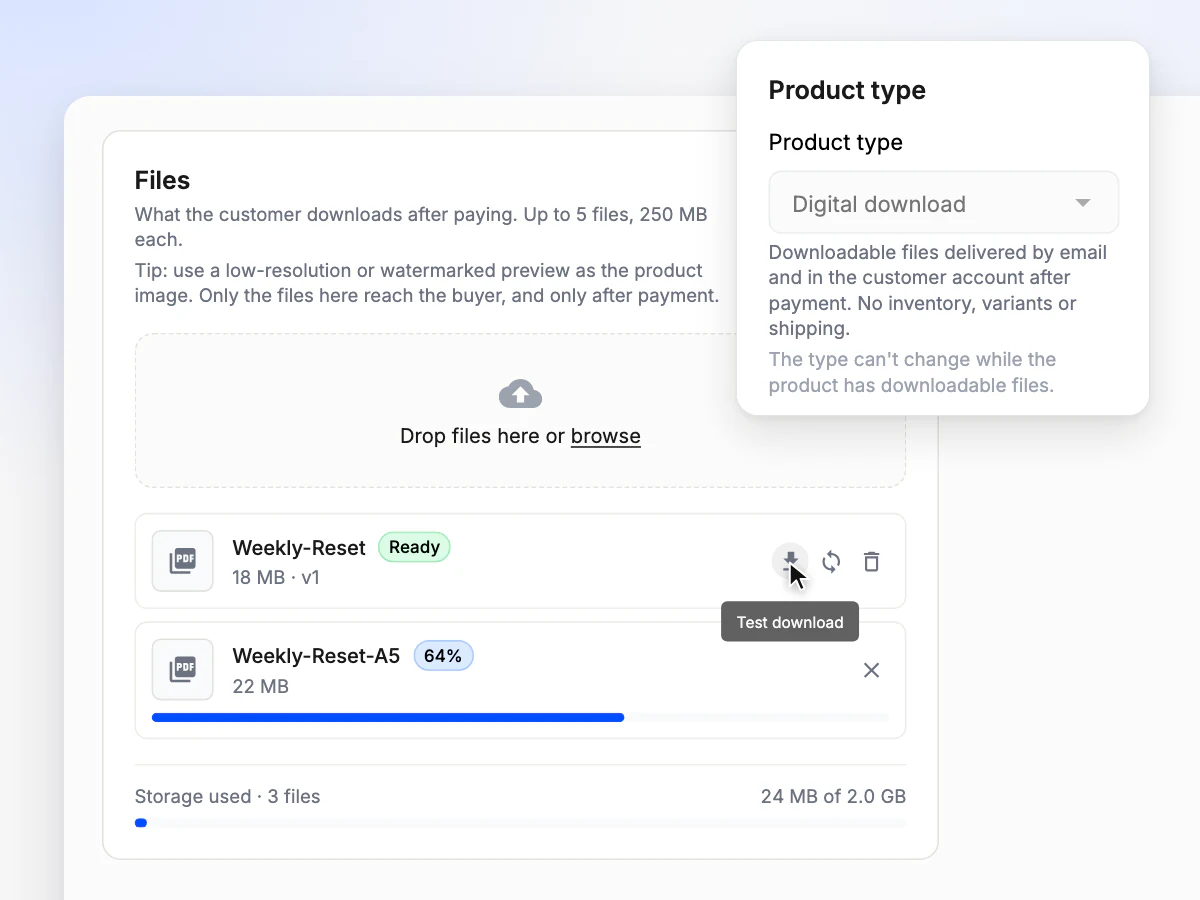Click the Weekly-Reset file name
Screen dimensions: 1200x900
click(299, 547)
